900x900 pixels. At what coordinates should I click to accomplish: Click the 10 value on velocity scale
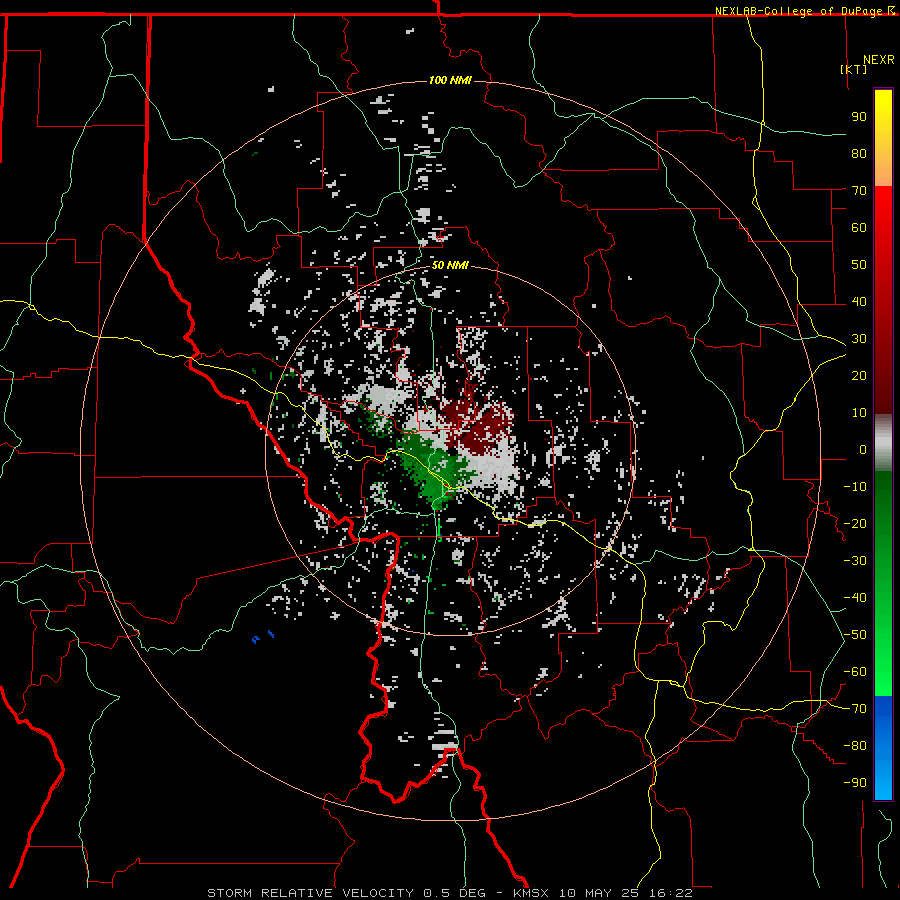[x=859, y=413]
